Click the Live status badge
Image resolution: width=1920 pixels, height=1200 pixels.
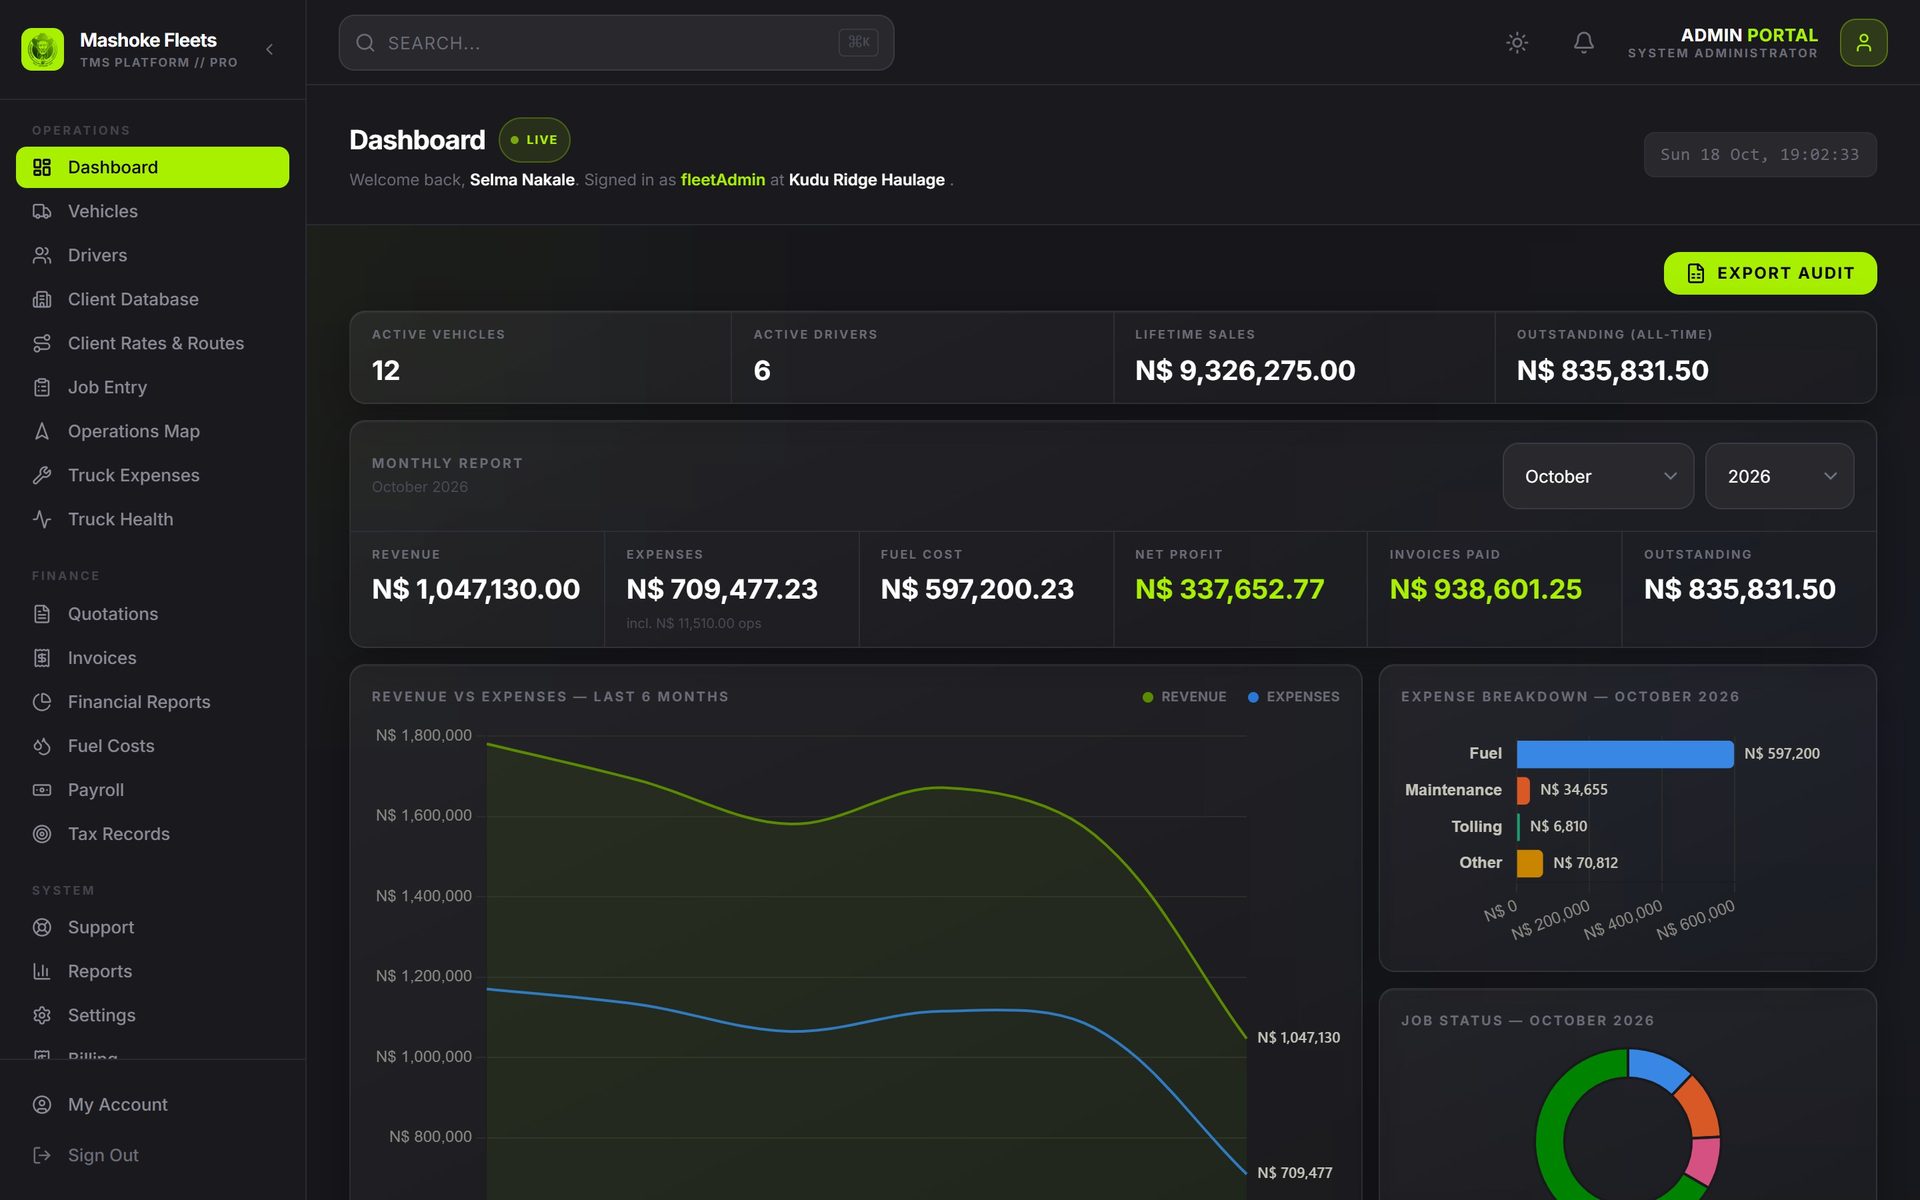tap(534, 140)
